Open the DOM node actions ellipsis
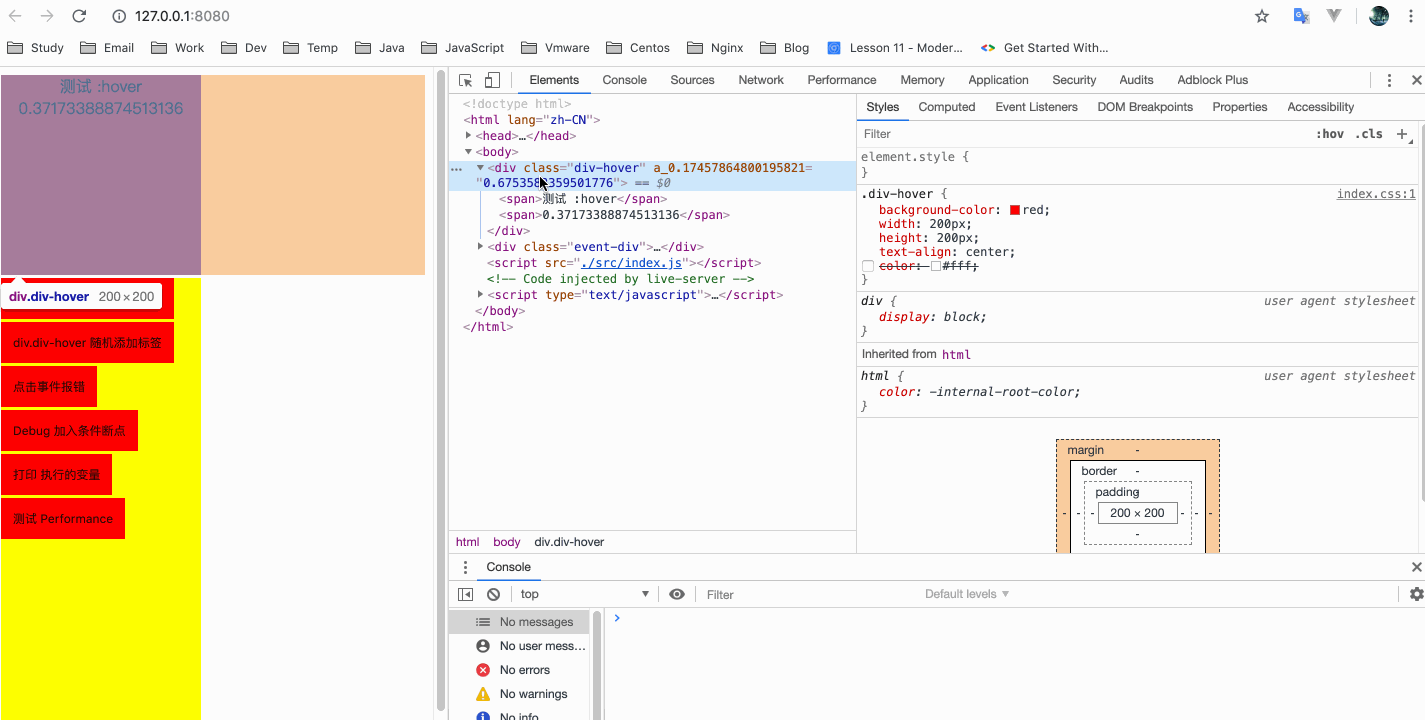The width and height of the screenshot is (1425, 720). pyautogui.click(x=457, y=169)
